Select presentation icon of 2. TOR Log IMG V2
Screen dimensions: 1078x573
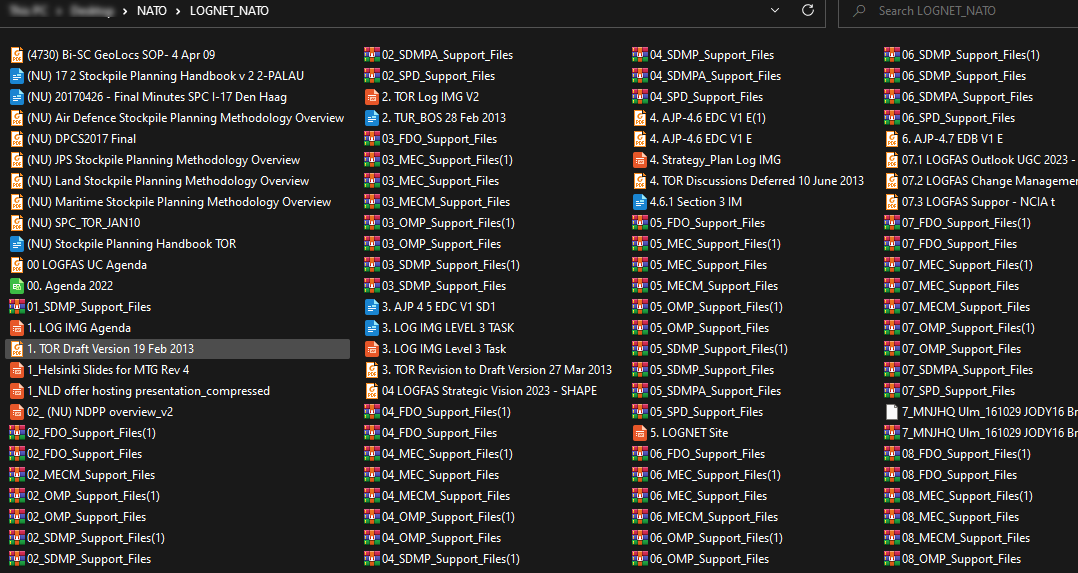coord(372,97)
